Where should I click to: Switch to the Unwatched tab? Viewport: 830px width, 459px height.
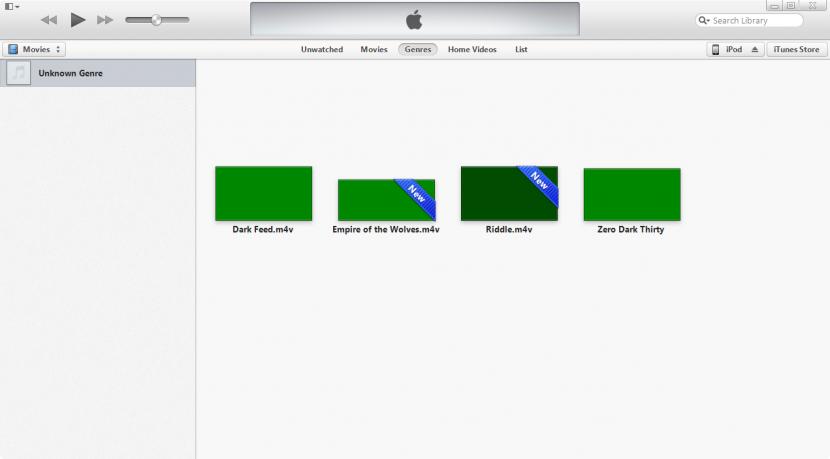(x=322, y=49)
